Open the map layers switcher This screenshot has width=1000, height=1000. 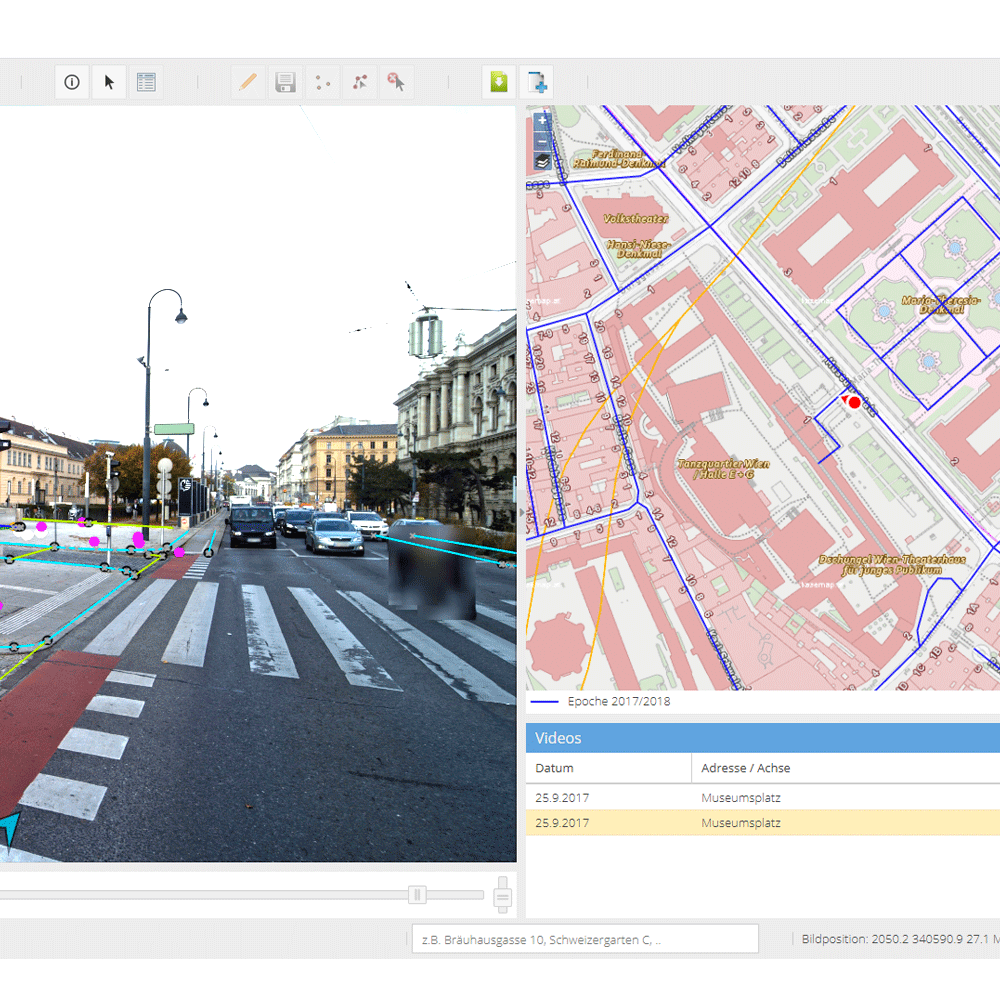(542, 161)
